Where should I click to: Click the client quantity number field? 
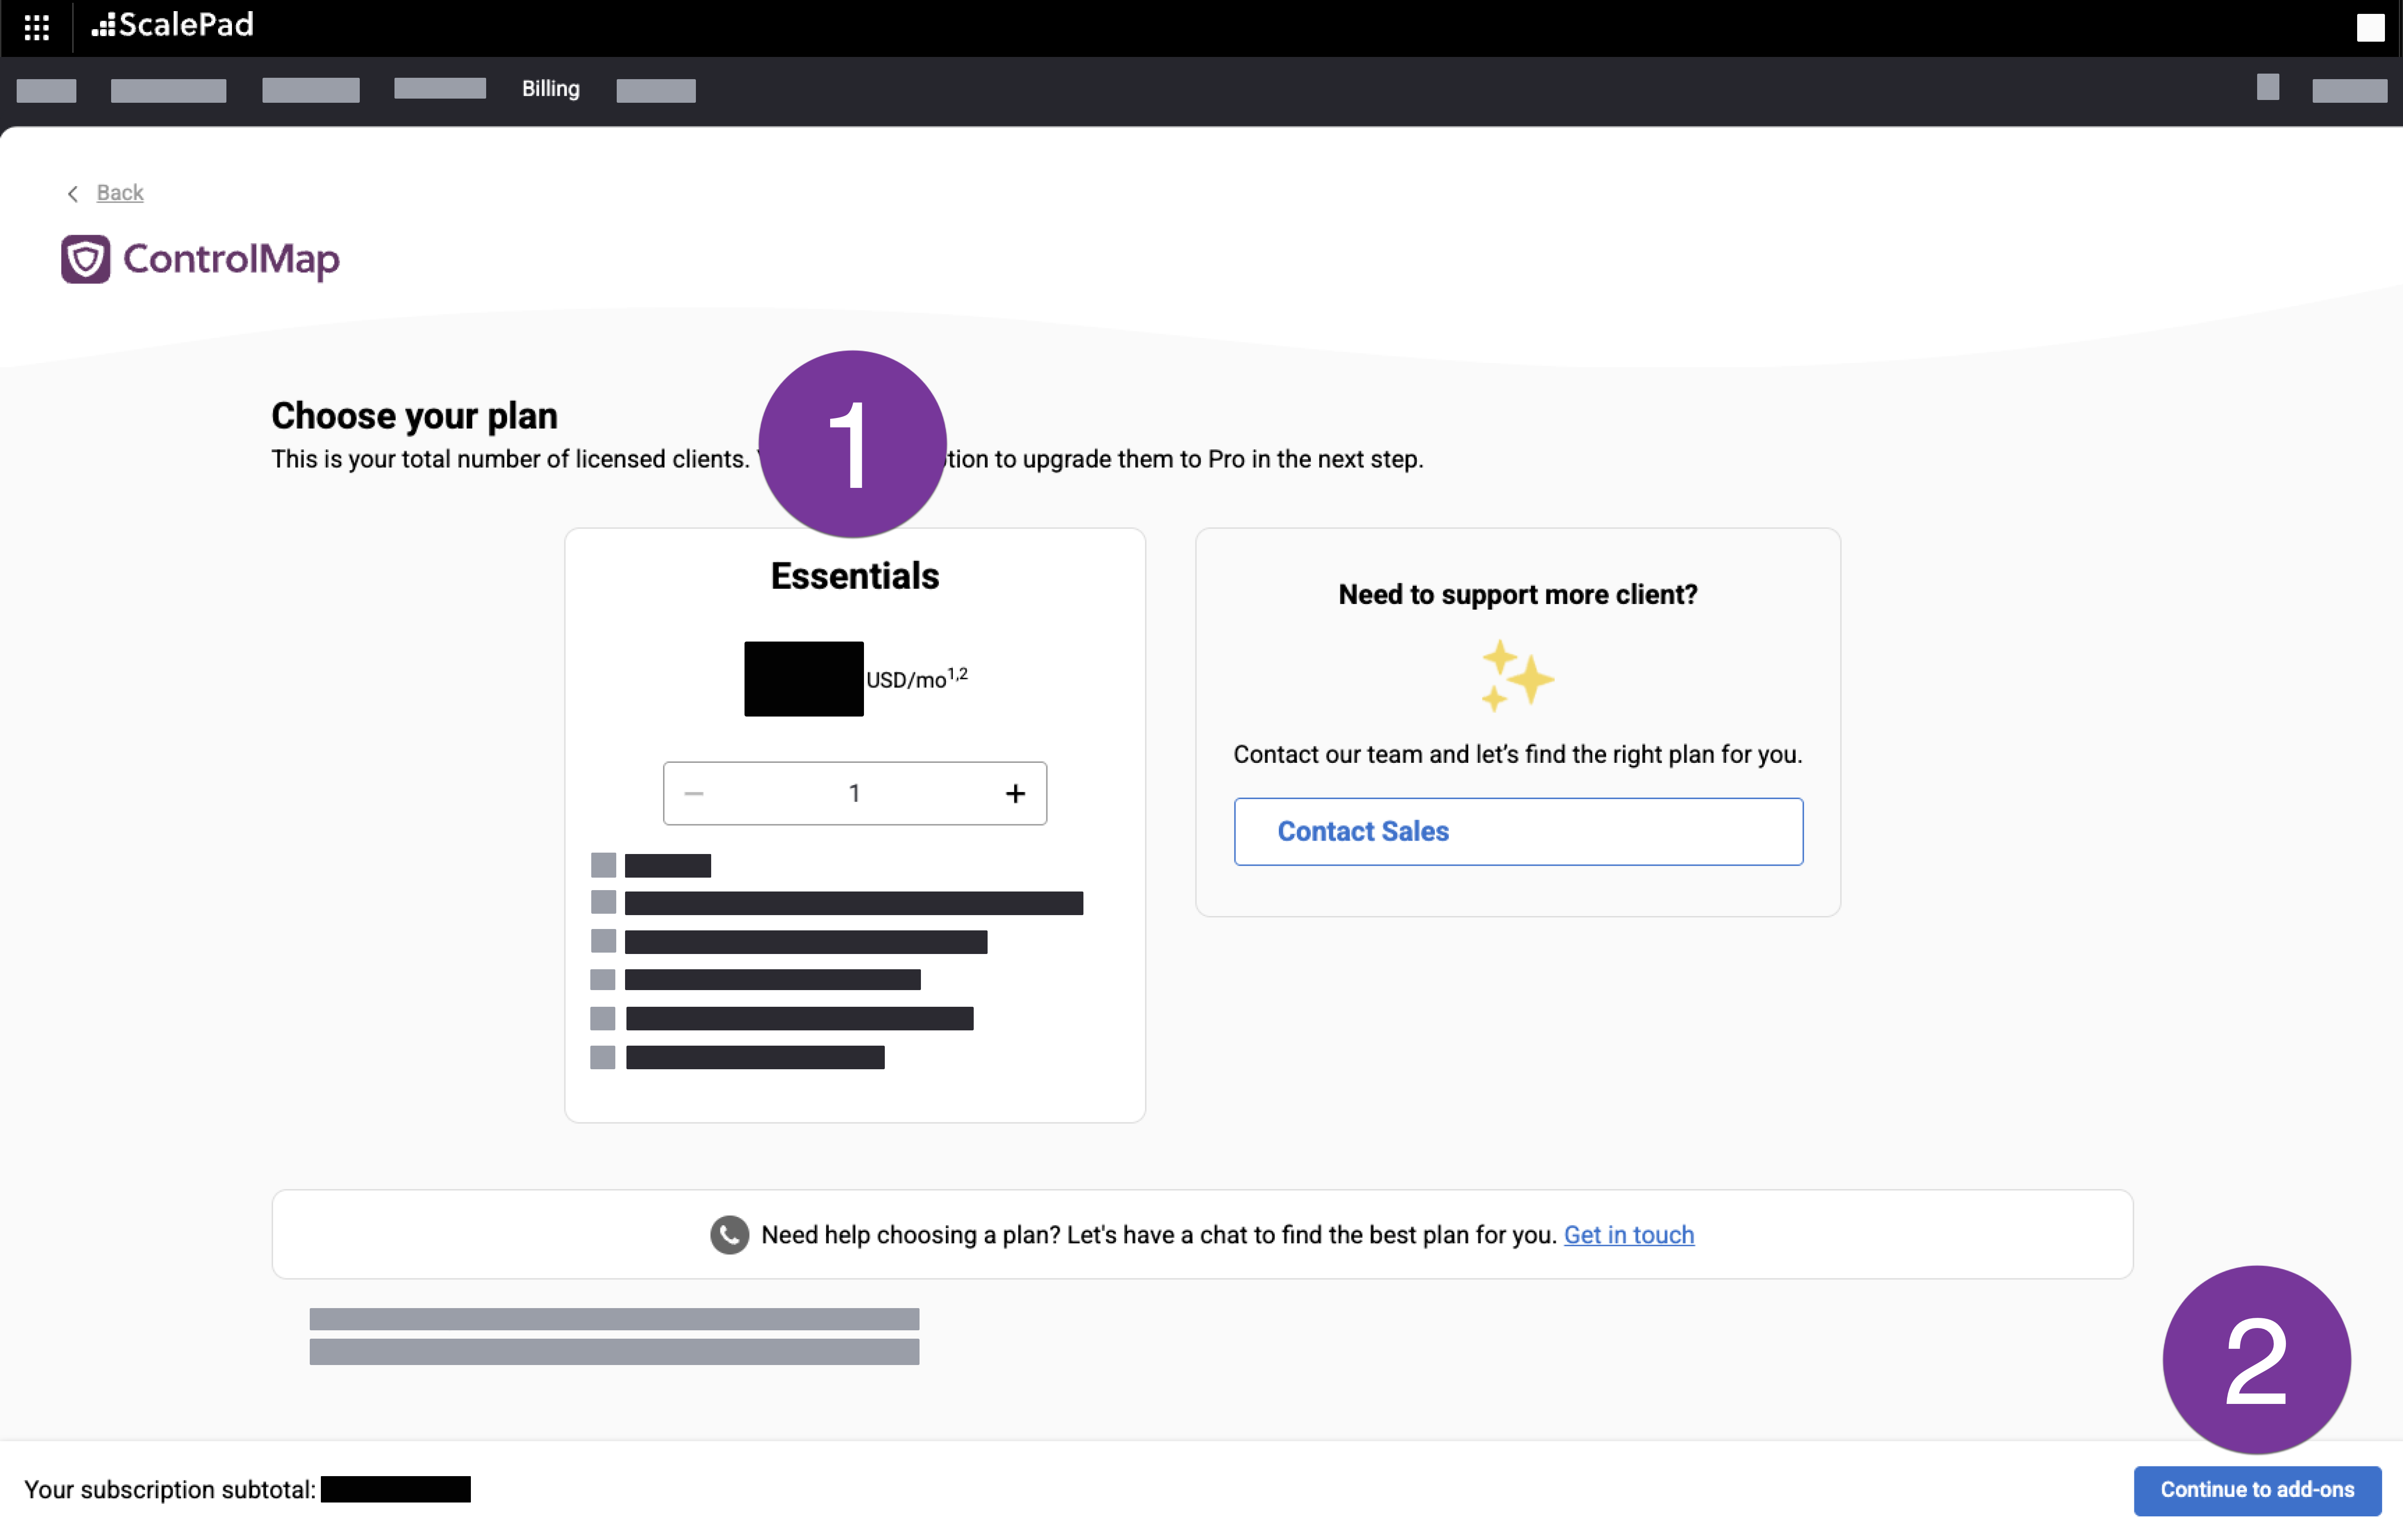coord(854,794)
